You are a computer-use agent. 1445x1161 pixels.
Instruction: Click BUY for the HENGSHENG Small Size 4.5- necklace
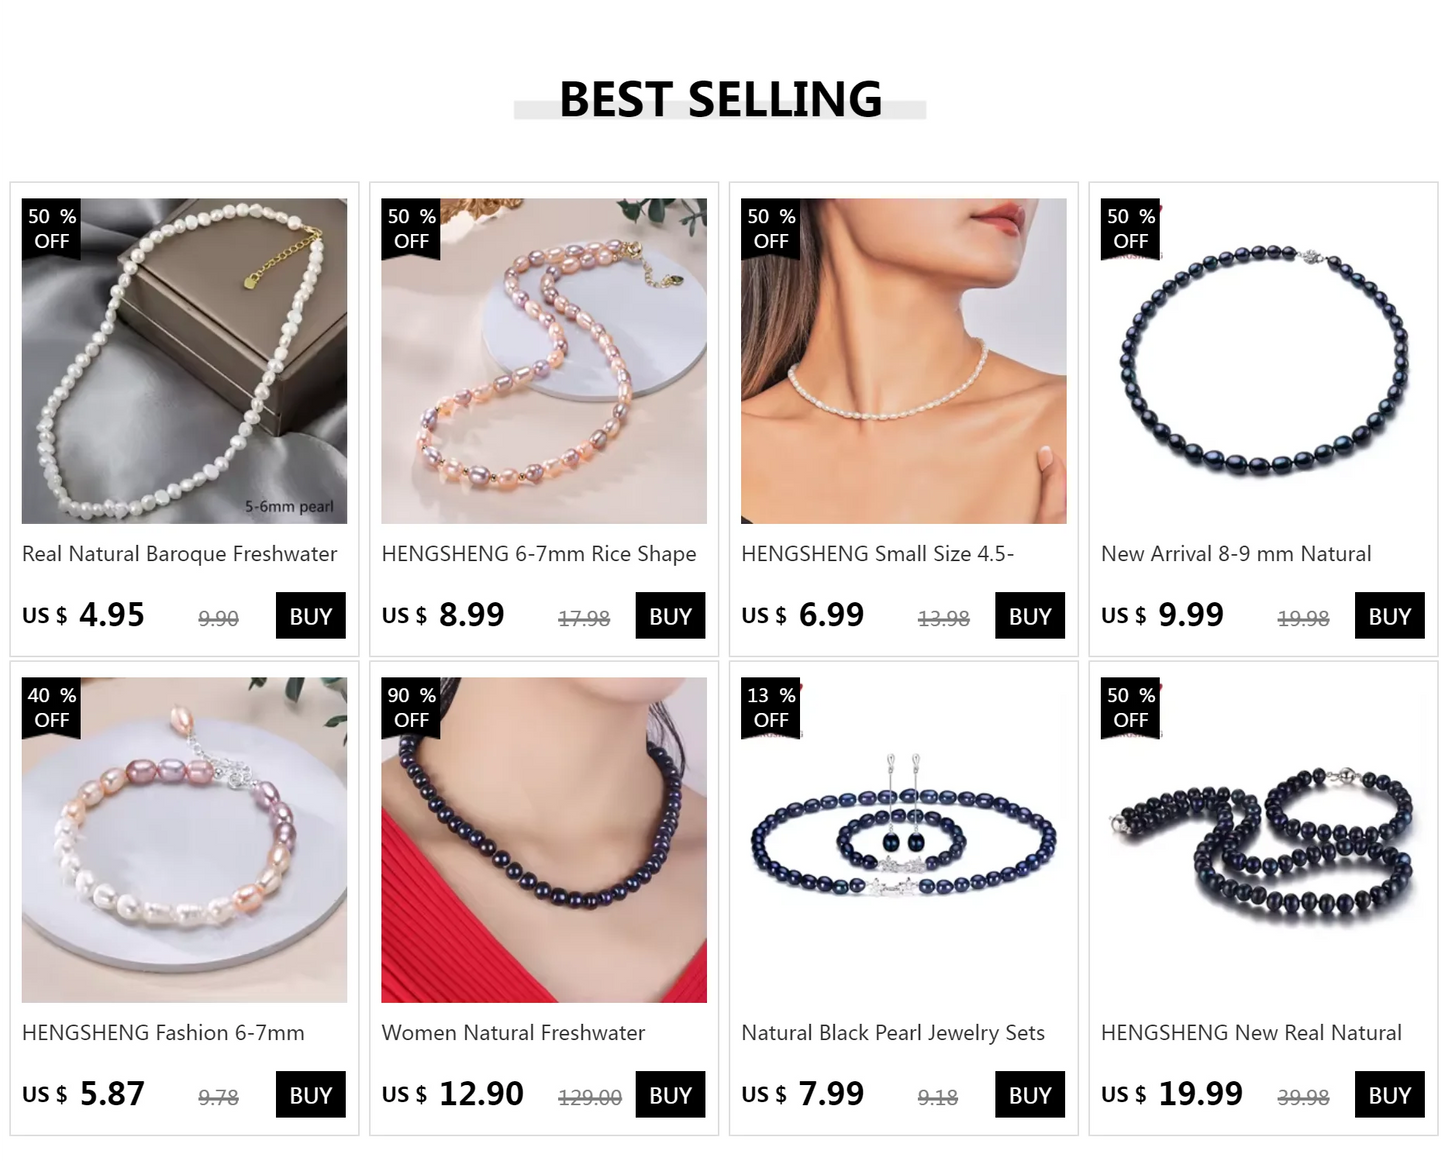(1030, 616)
